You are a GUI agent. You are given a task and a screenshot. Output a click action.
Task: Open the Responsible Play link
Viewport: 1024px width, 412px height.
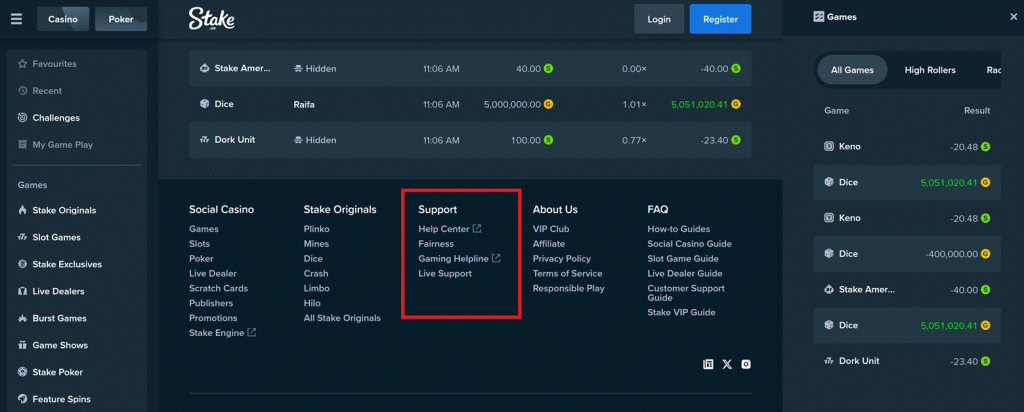[568, 289]
